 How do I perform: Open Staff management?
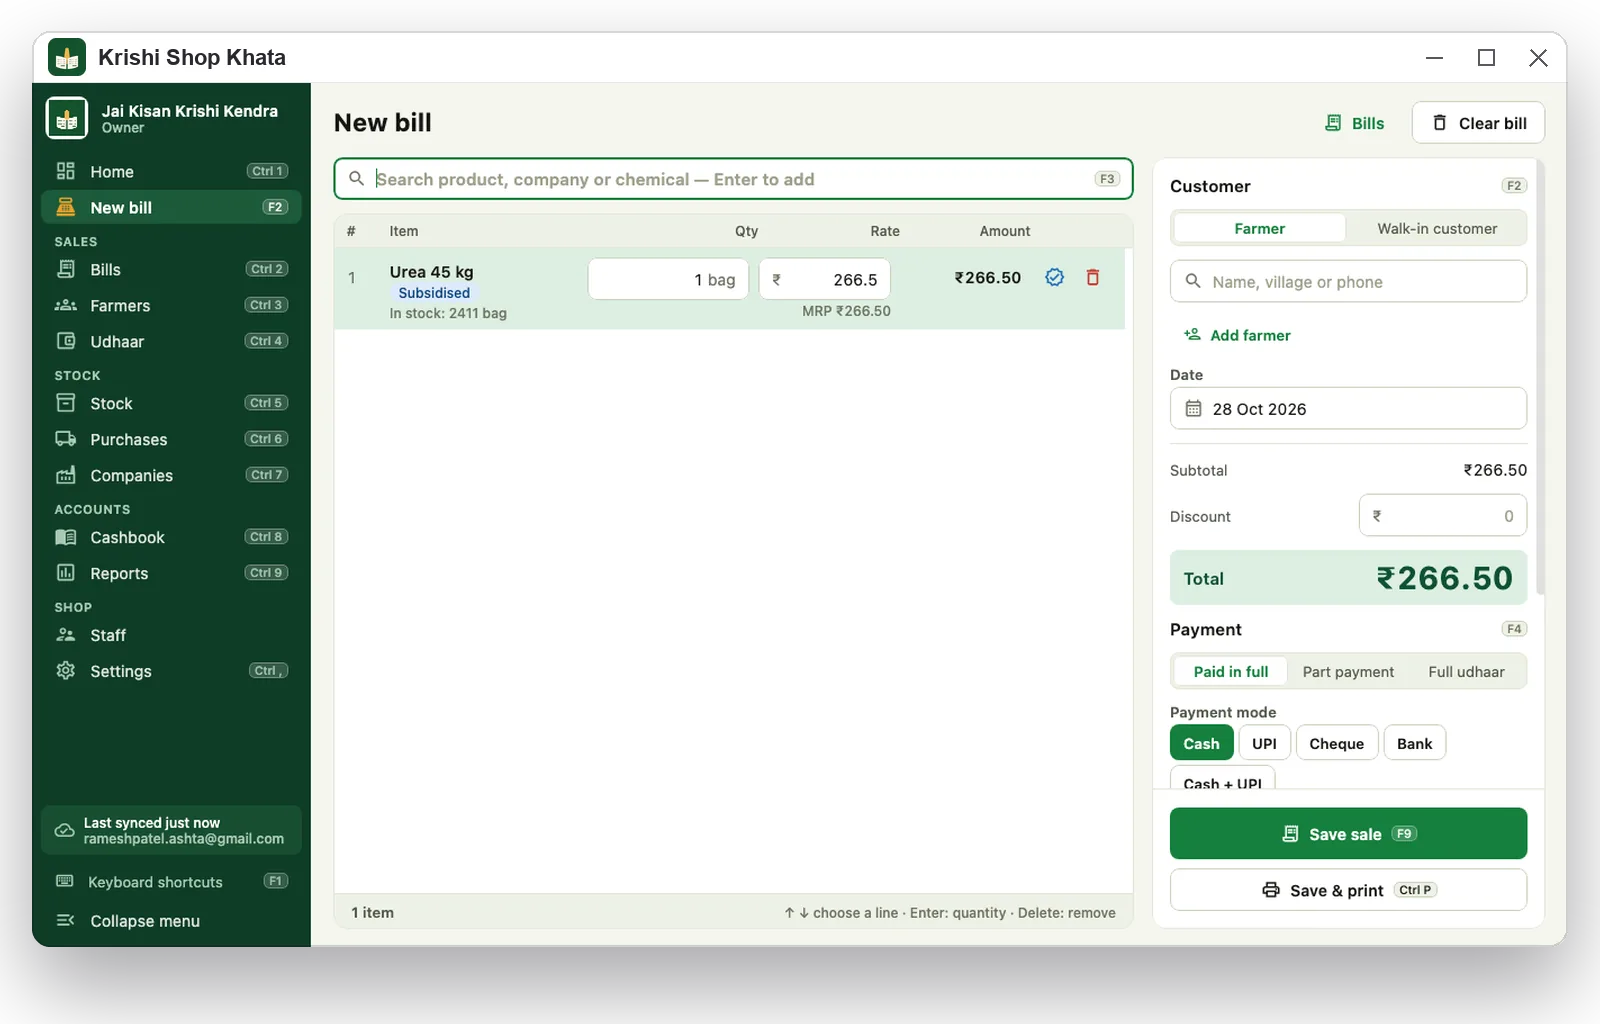click(x=171, y=636)
